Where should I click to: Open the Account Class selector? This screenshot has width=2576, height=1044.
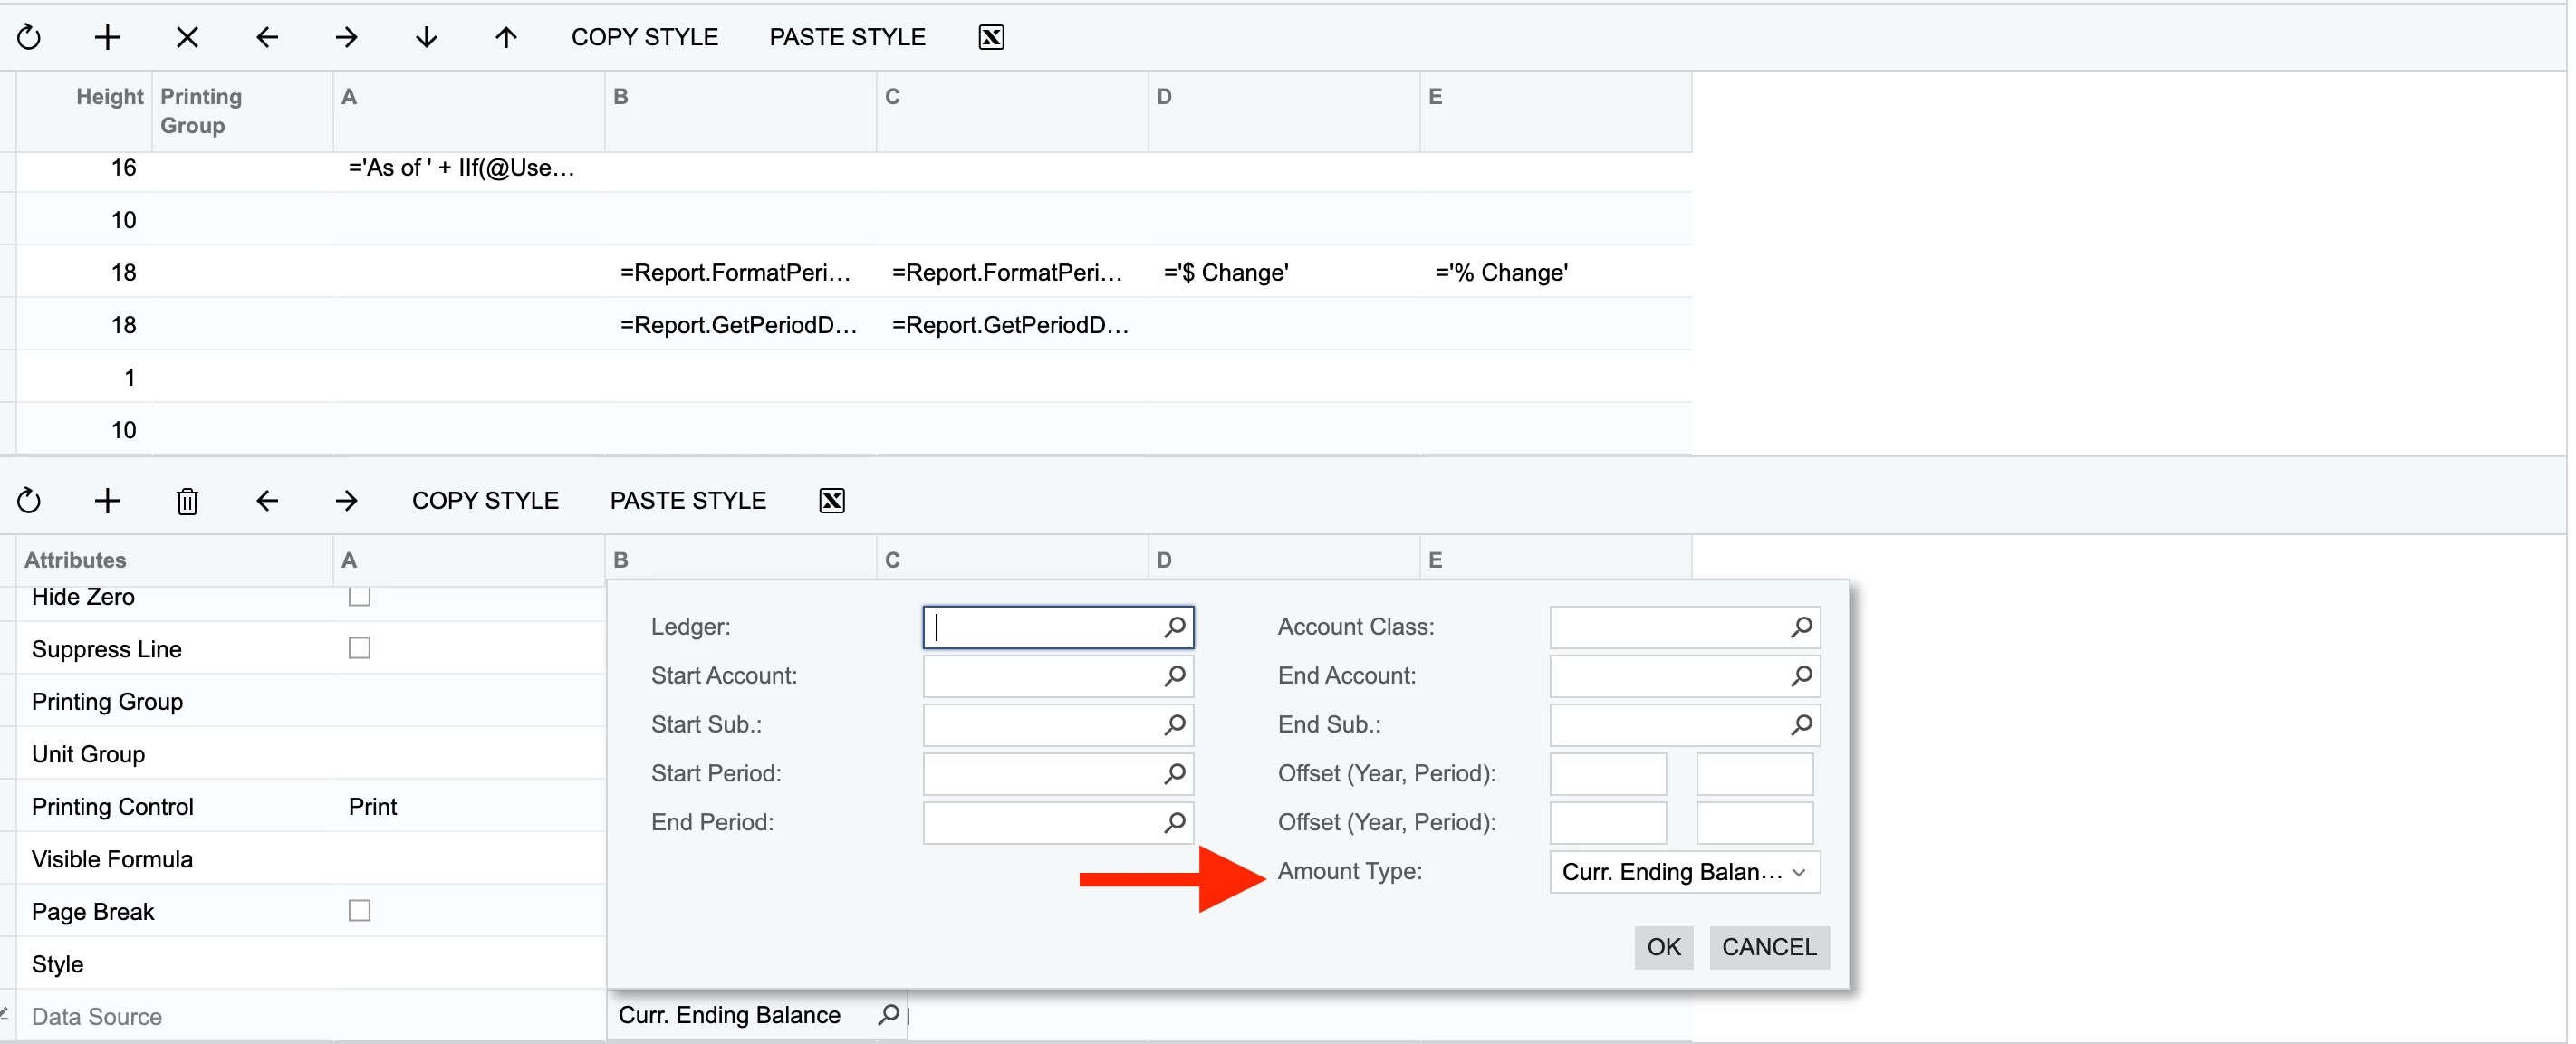[x=1800, y=627]
